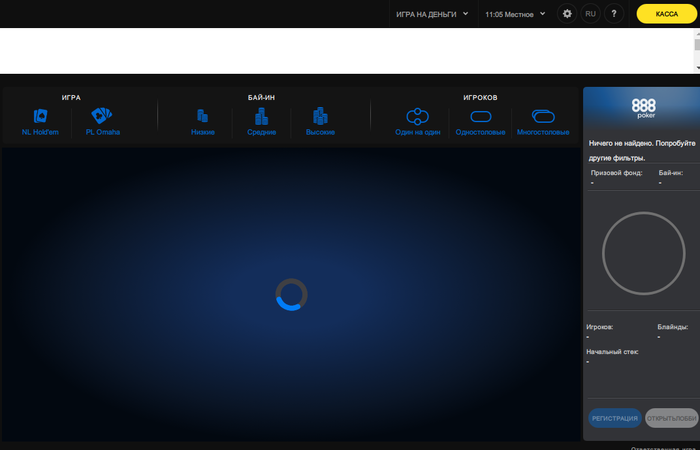This screenshot has height=450, width=700.
Task: Open the Касса cashier button
Action: coord(667,14)
